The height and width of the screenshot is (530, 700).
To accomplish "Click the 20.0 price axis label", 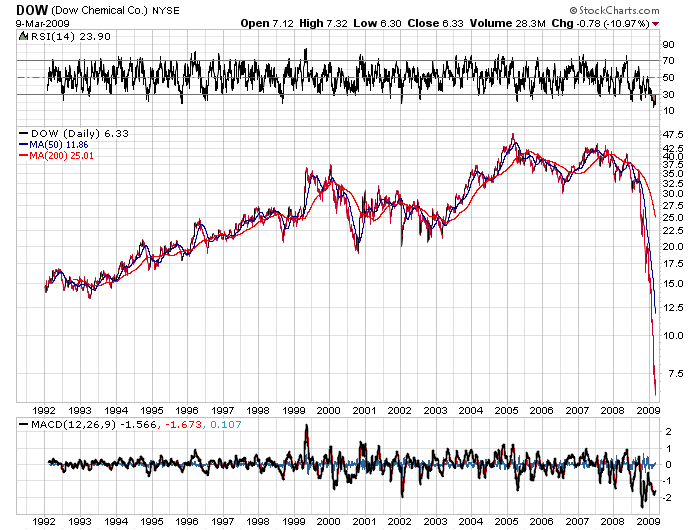I will 673,246.
